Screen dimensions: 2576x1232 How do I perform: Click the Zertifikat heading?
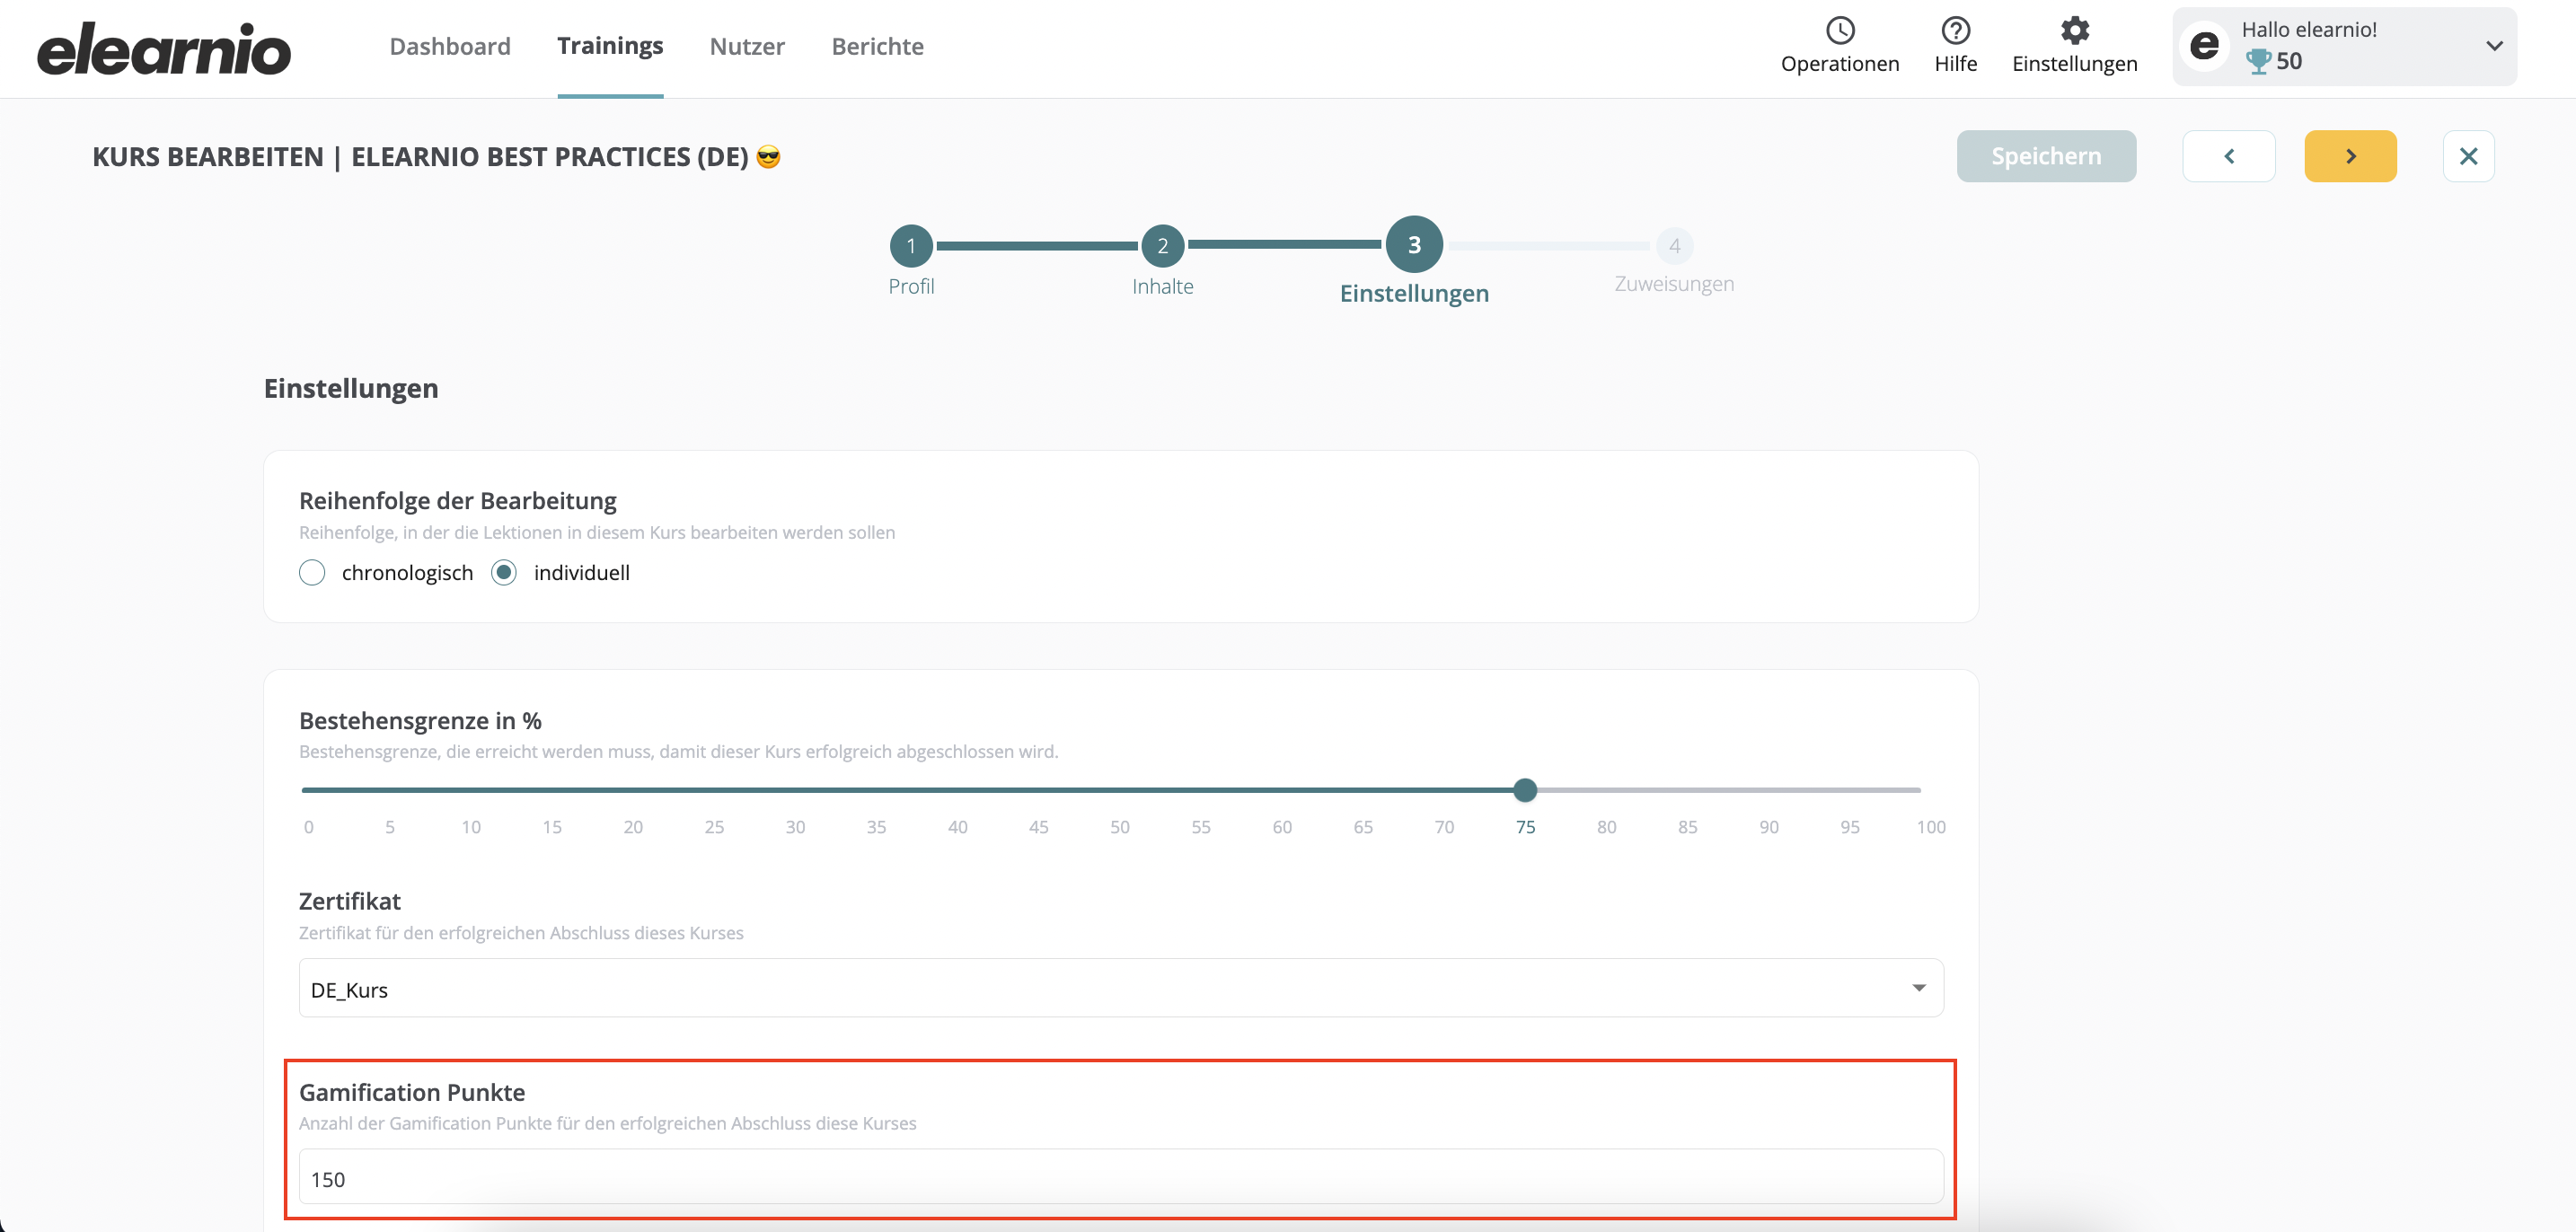click(350, 901)
